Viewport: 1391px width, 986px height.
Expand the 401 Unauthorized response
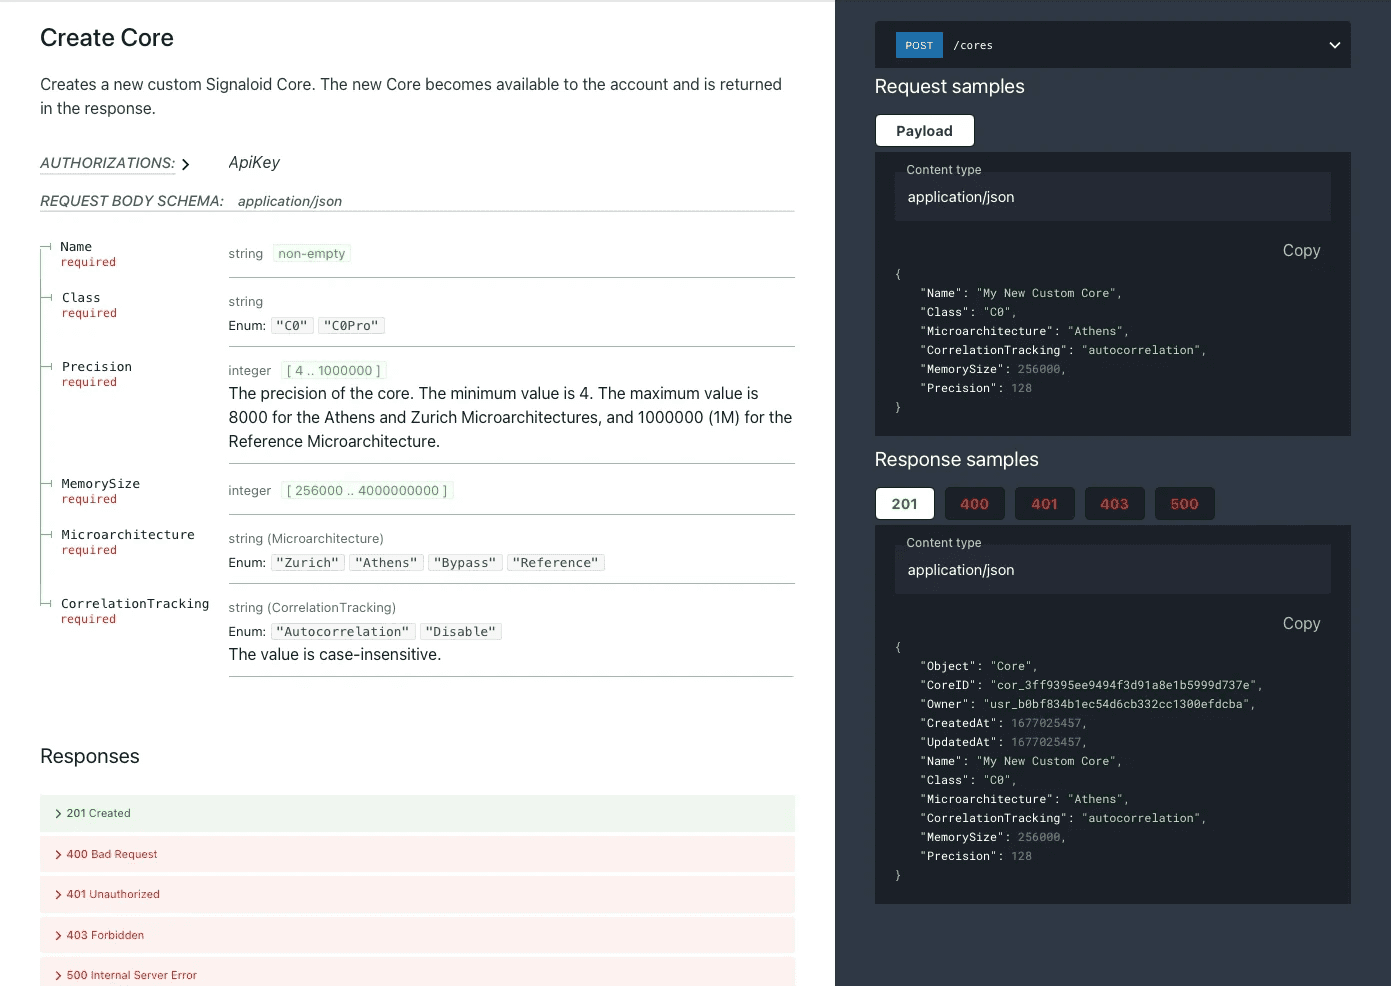[x=417, y=894]
